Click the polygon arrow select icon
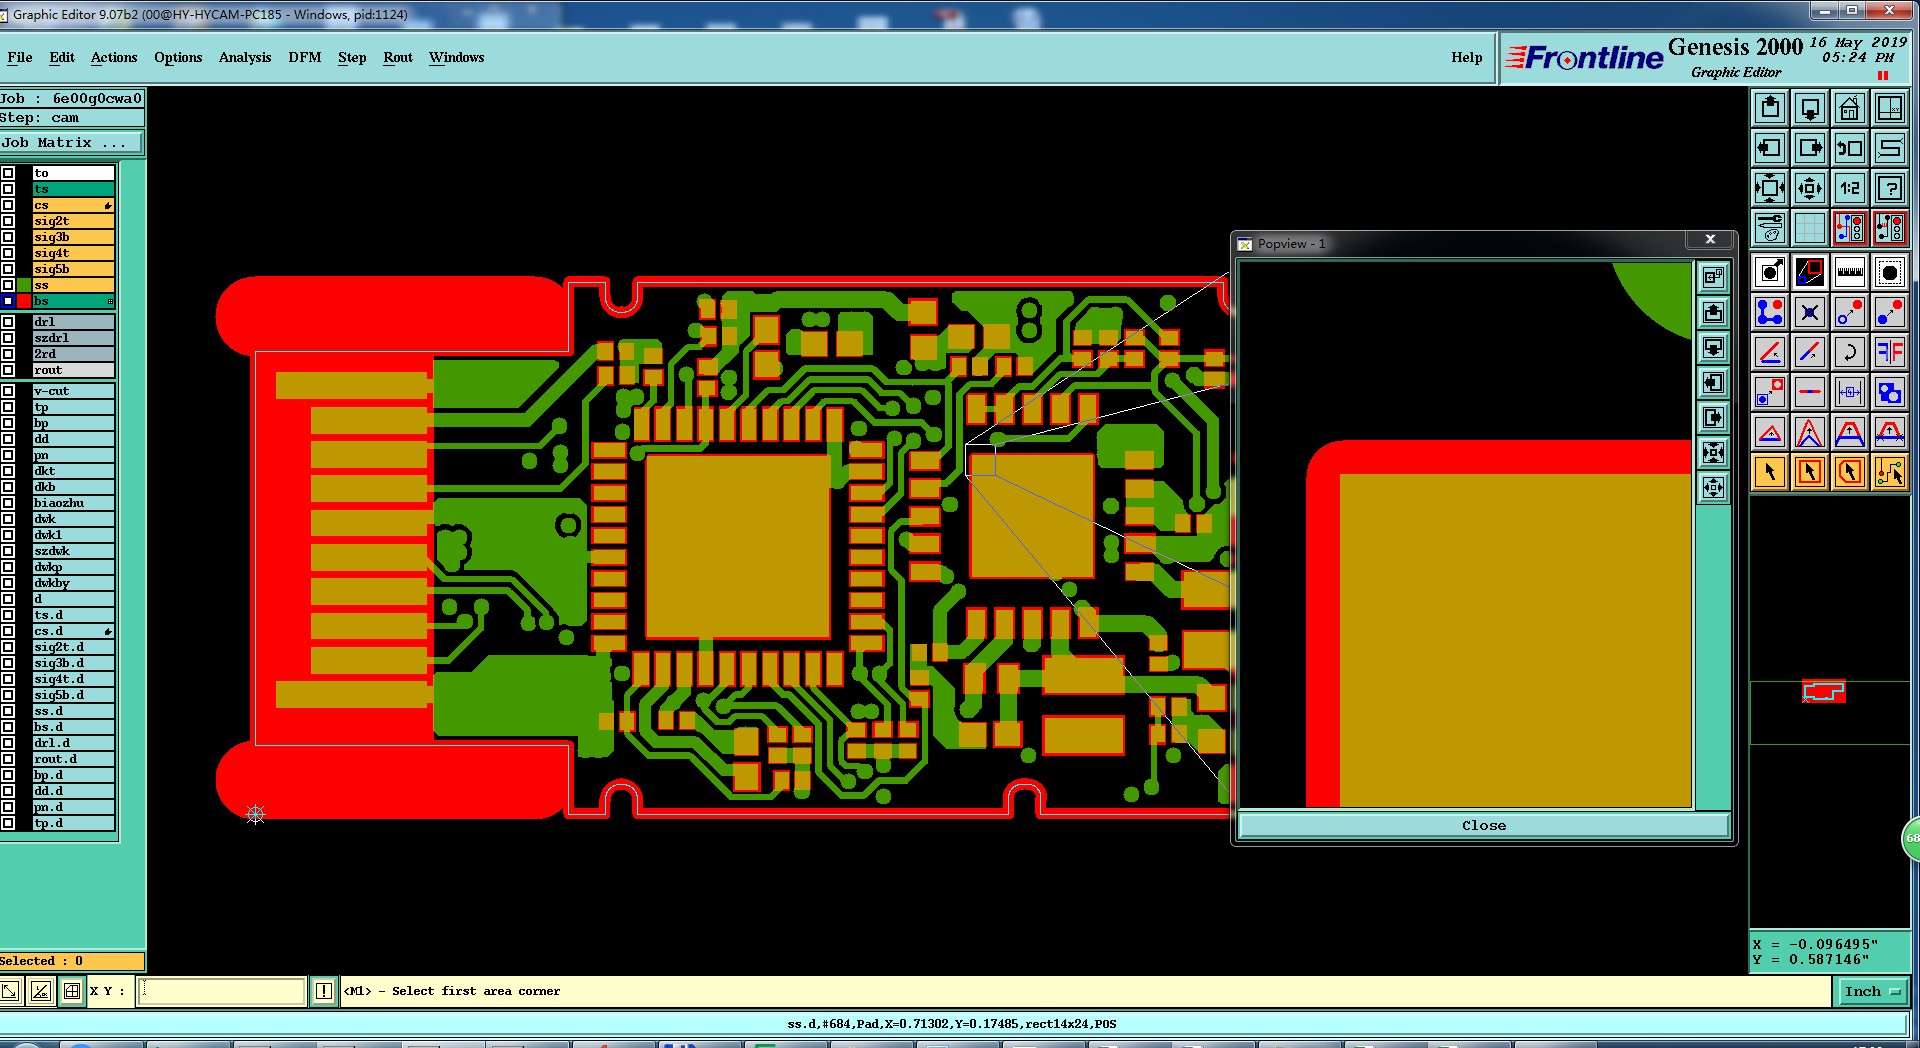The height and width of the screenshot is (1048, 1920). click(1850, 472)
